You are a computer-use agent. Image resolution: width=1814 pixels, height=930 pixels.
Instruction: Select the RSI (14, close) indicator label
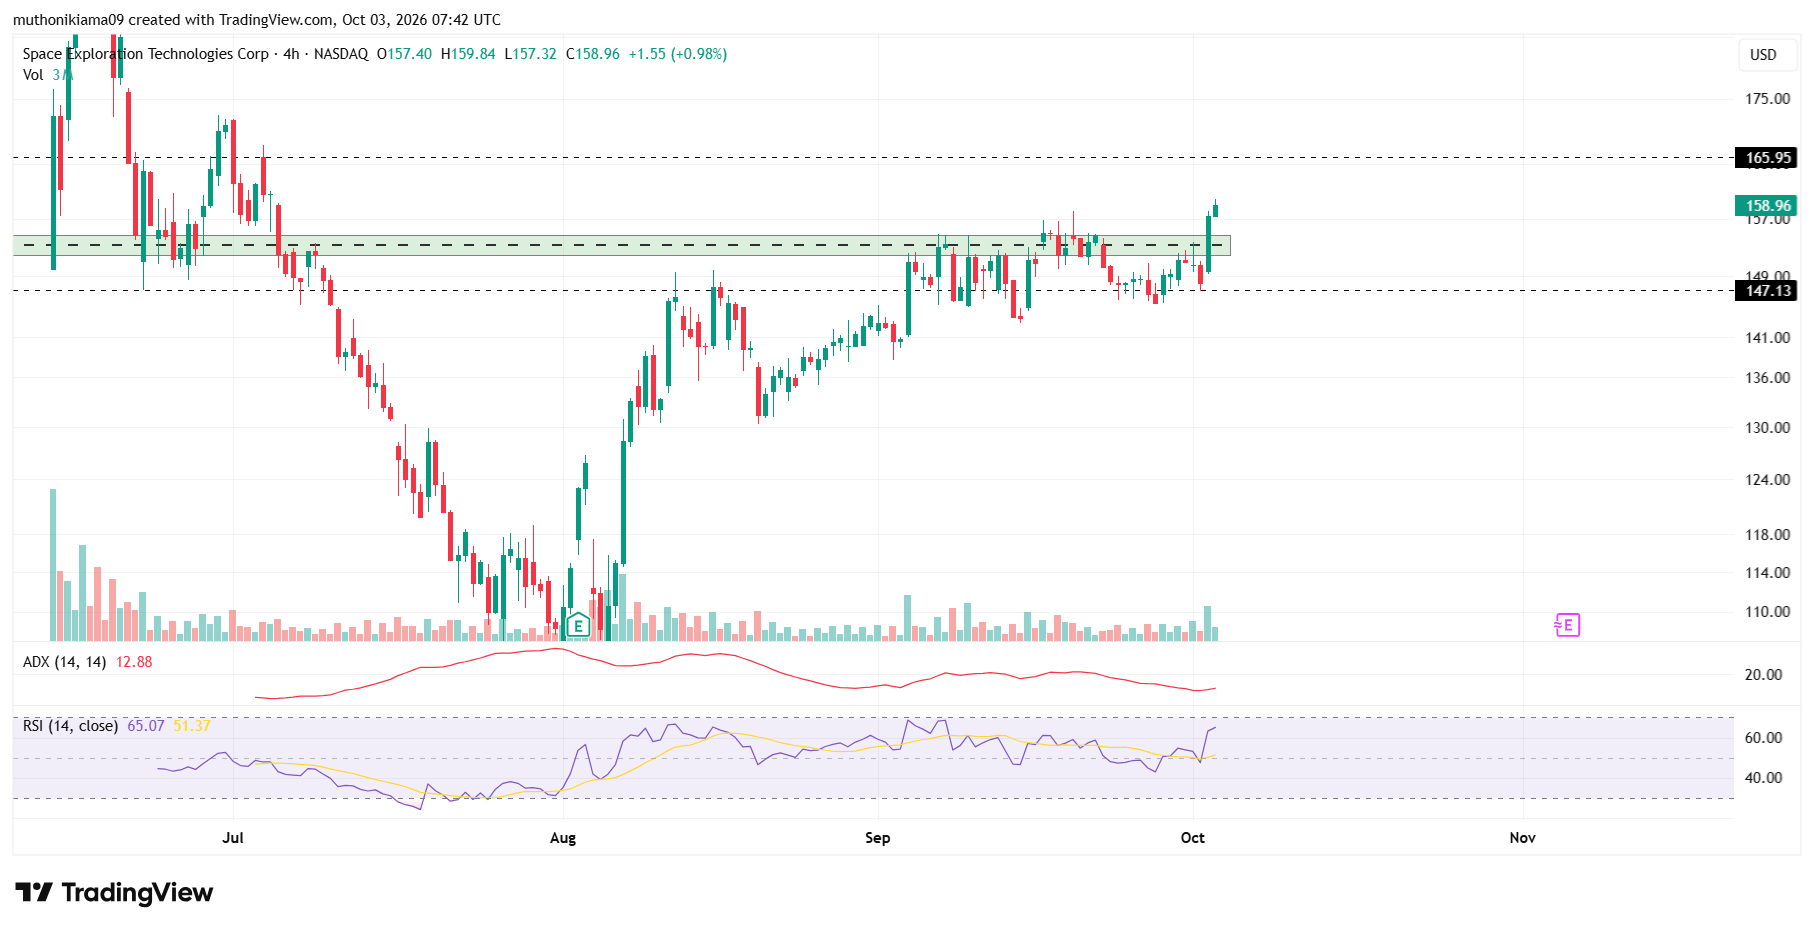point(70,725)
